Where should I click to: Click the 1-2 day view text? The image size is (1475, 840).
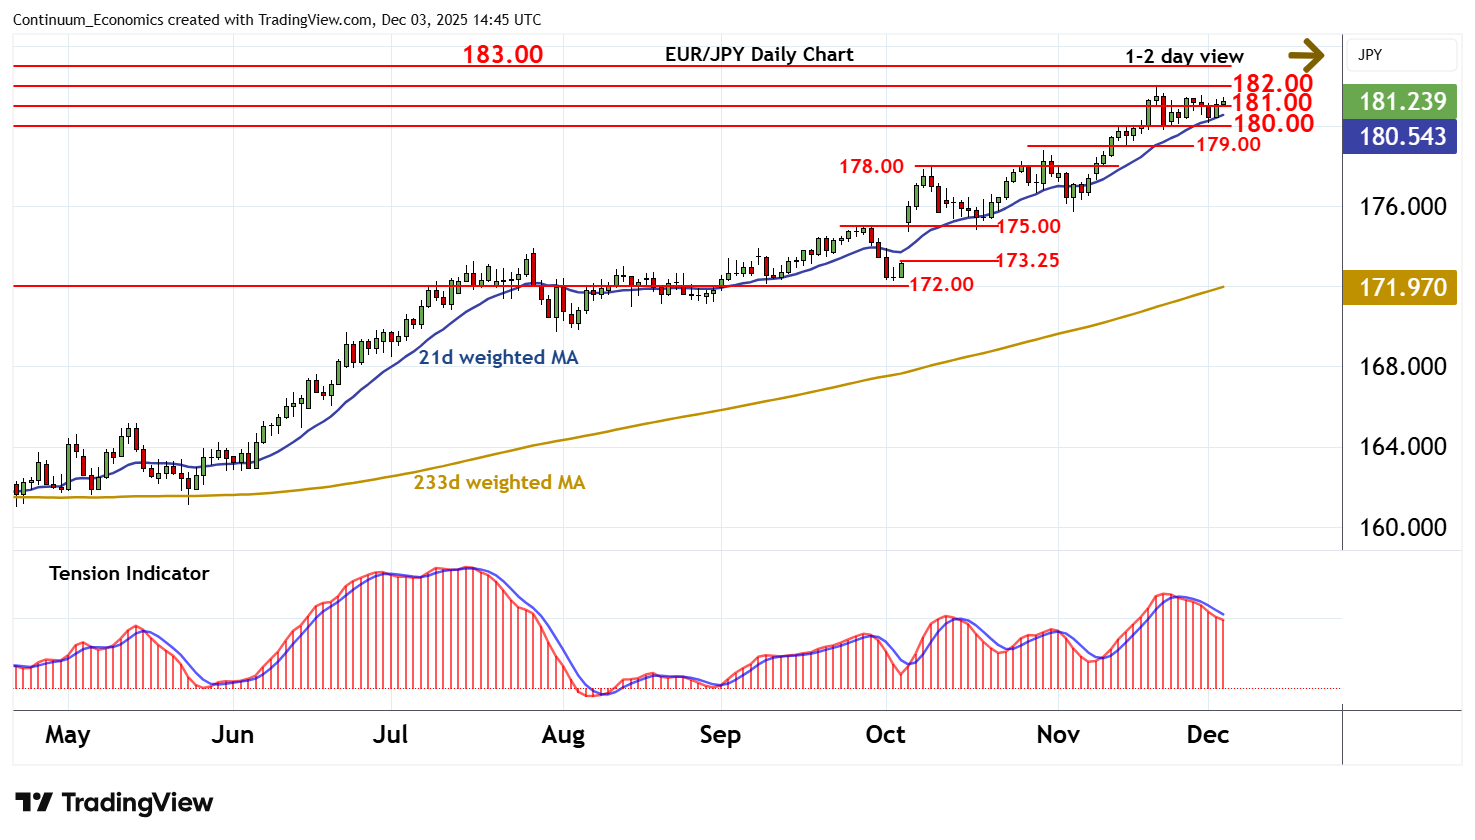click(x=1184, y=57)
